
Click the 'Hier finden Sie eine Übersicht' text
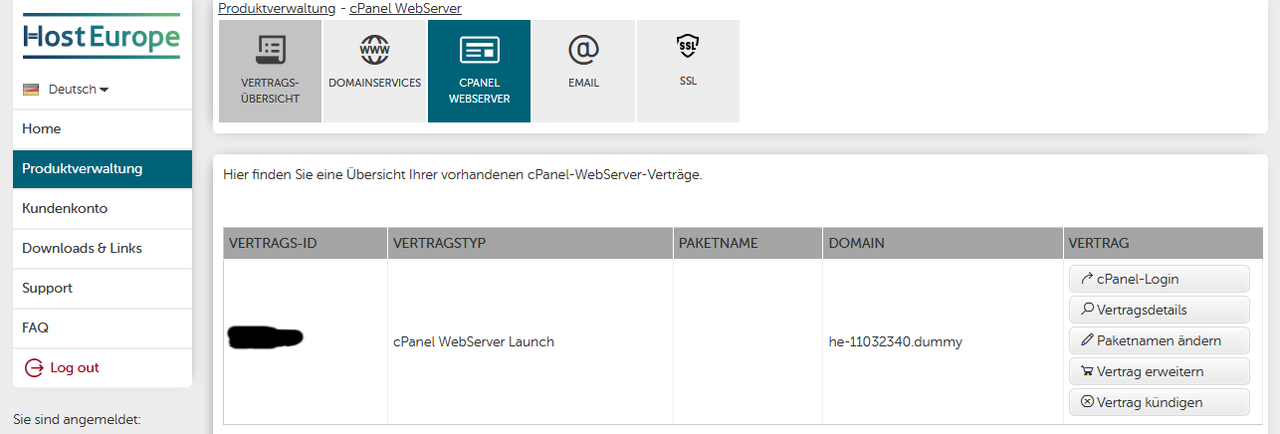point(463,175)
